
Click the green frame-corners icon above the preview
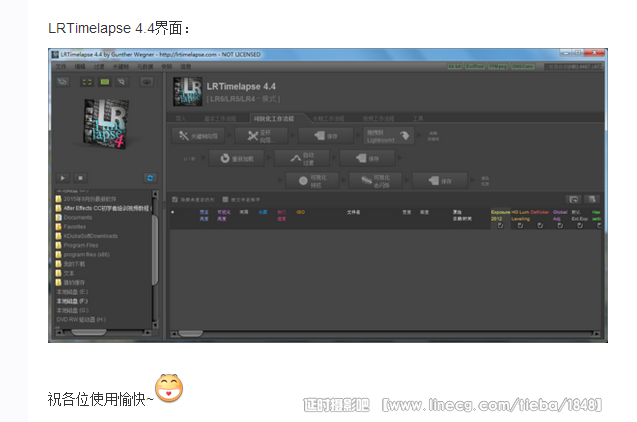point(87,82)
